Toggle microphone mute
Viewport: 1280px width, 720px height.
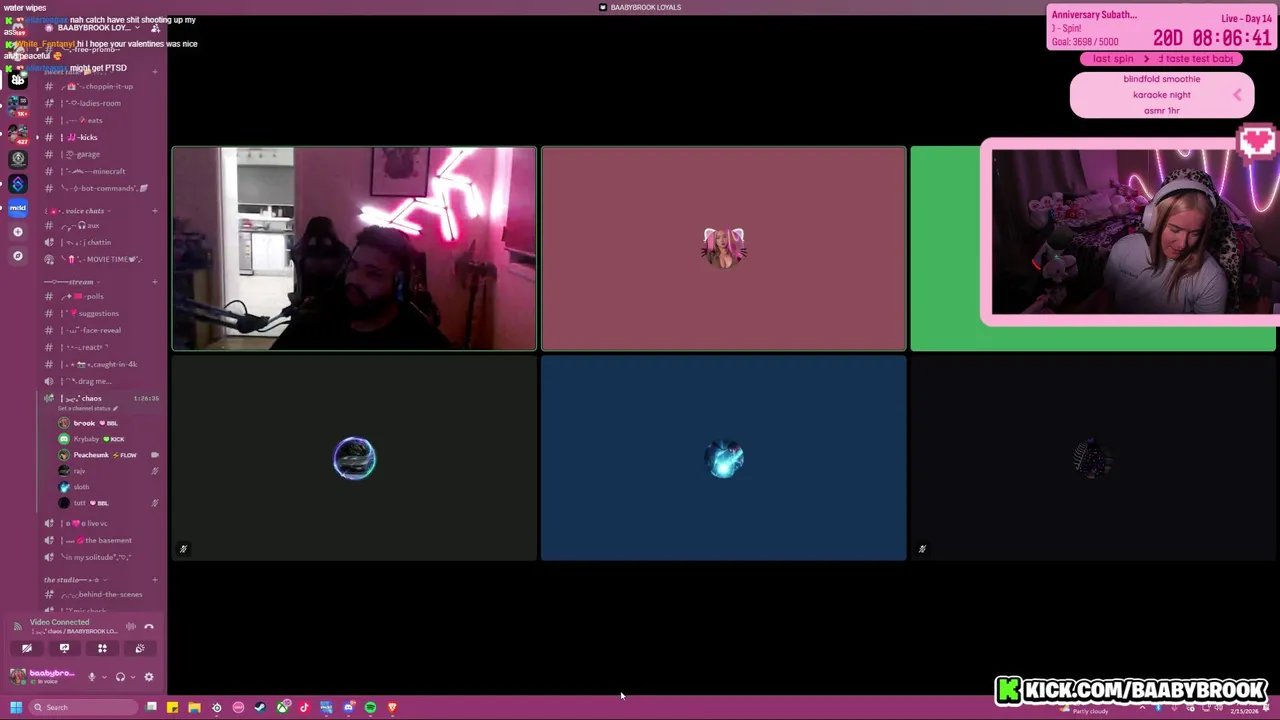[91, 677]
